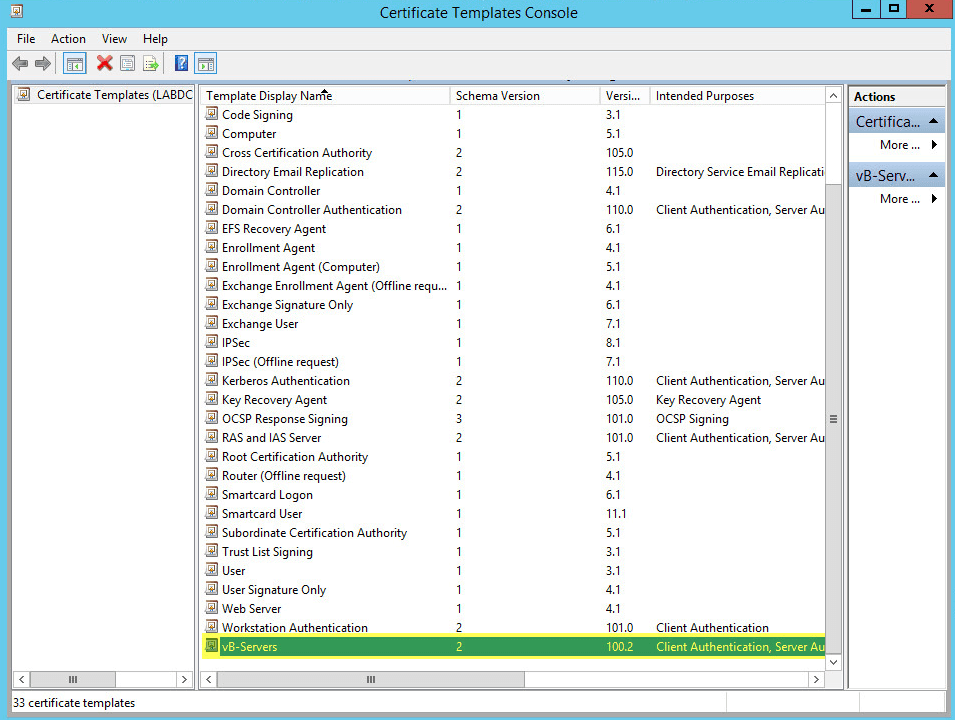The width and height of the screenshot is (955, 720).
Task: Click the IPSec template row icon
Action: (x=211, y=342)
